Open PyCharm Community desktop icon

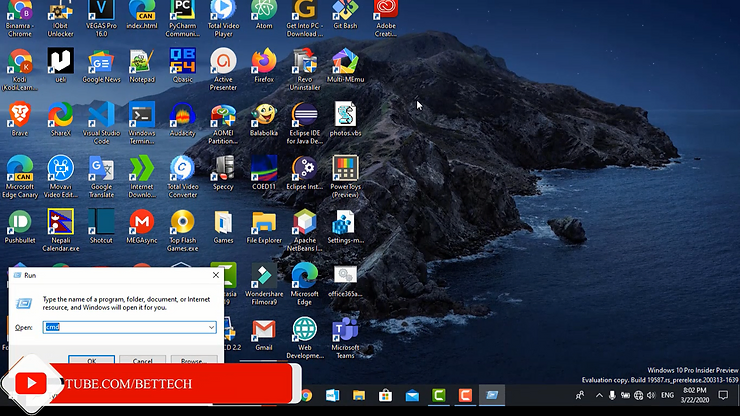tap(183, 18)
